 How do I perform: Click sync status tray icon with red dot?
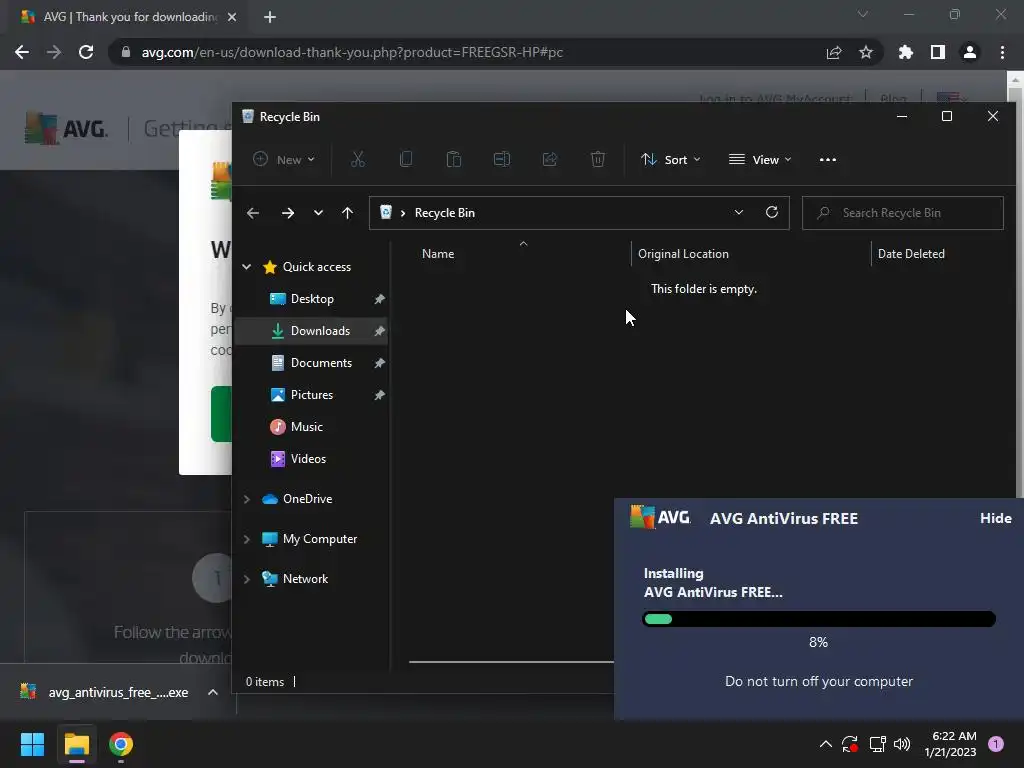(850, 744)
